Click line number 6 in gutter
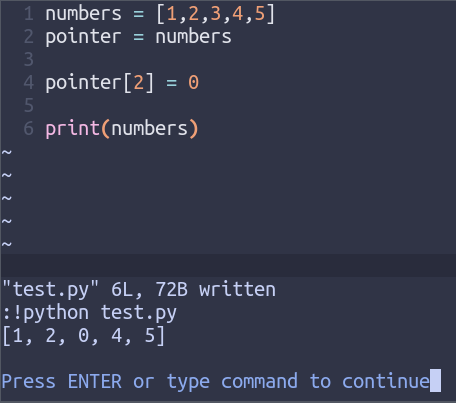This screenshot has width=456, height=403. (x=29, y=128)
